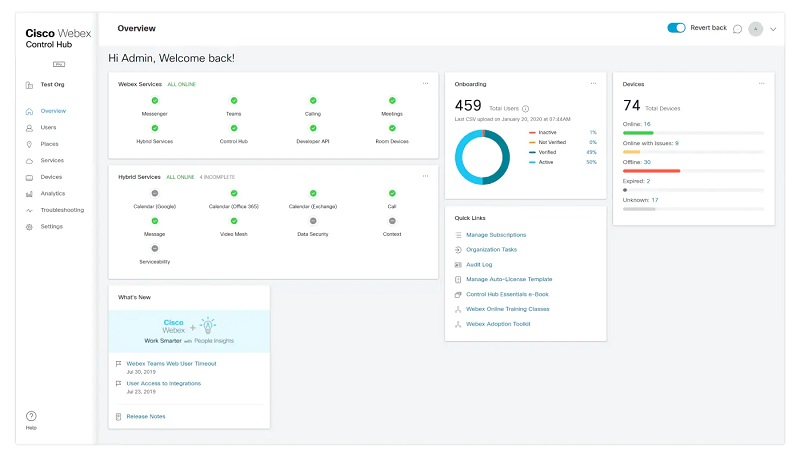Screen dimensions: 800x457
Task: Open User Access to Integrations news
Action: click(x=164, y=384)
